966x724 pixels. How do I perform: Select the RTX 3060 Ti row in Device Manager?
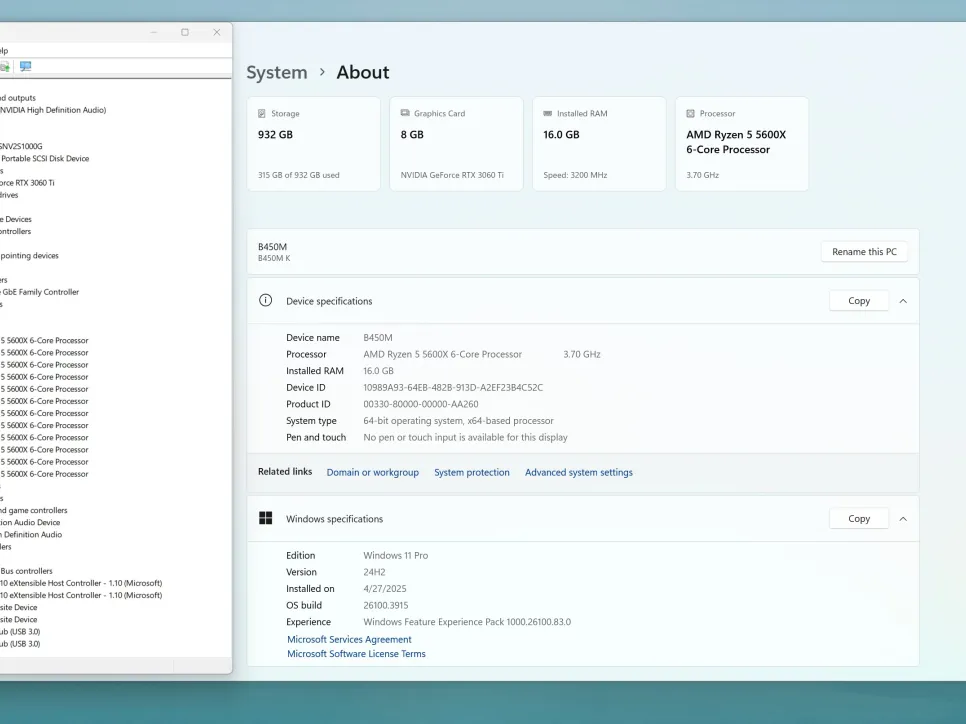pos(27,182)
